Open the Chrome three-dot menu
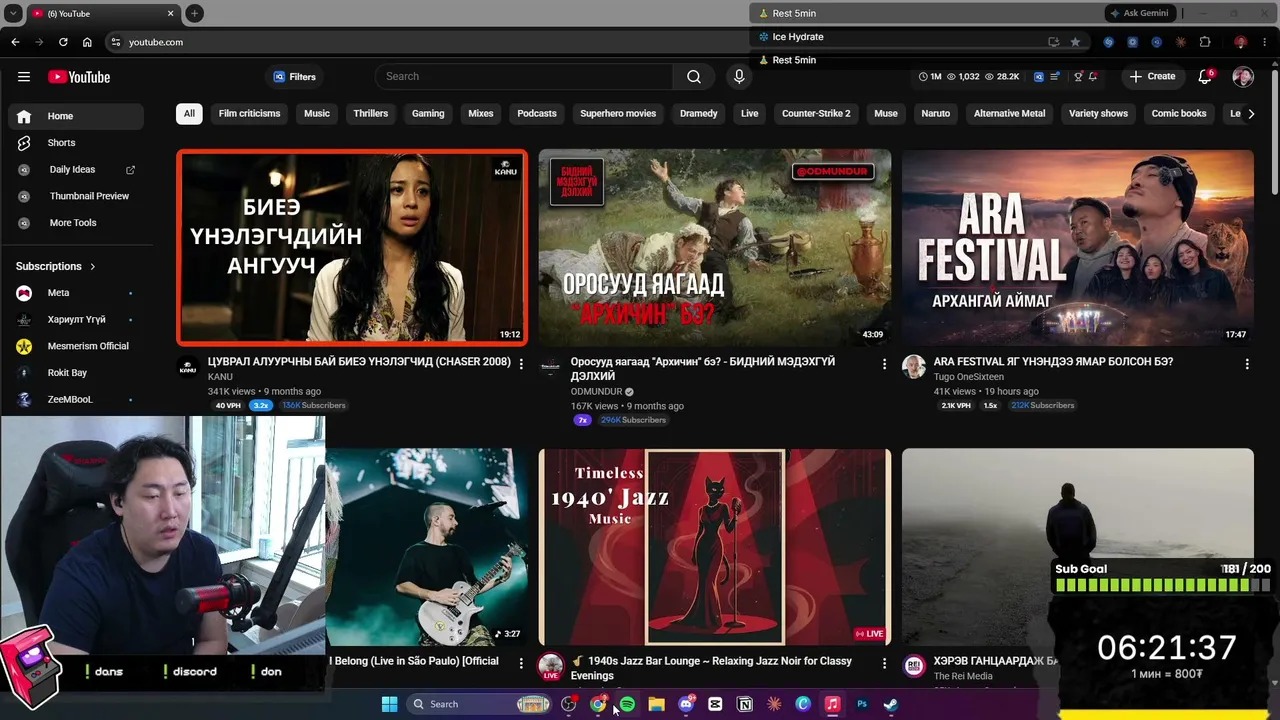 1264,42
